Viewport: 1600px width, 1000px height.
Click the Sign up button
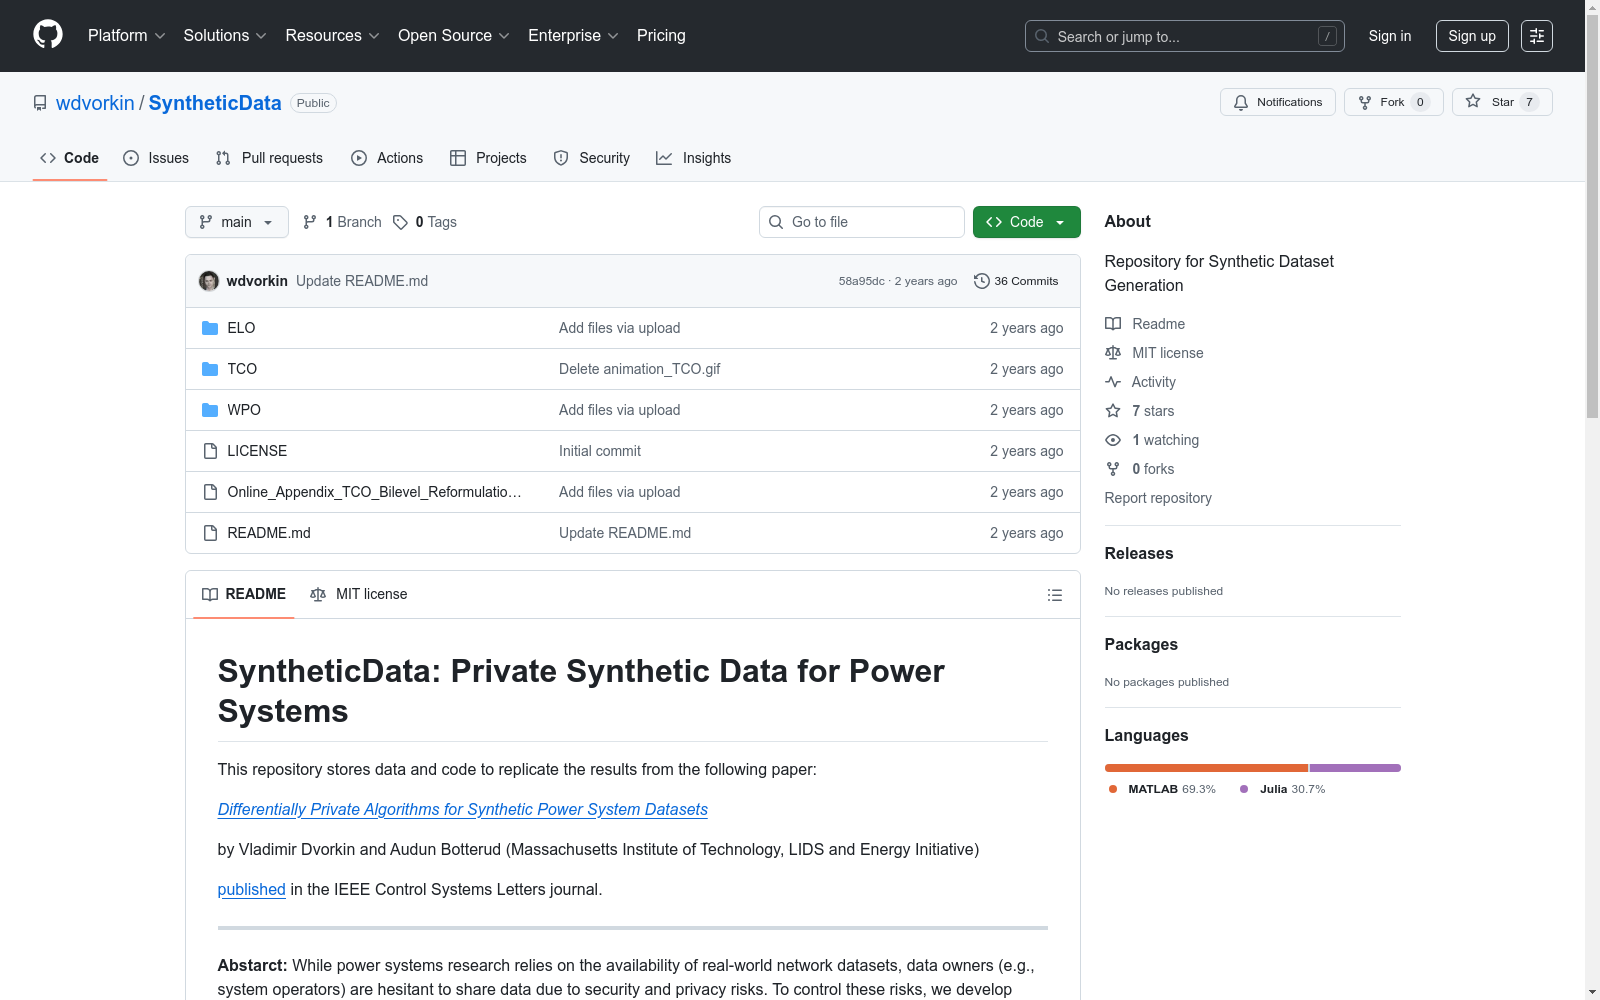pos(1472,36)
